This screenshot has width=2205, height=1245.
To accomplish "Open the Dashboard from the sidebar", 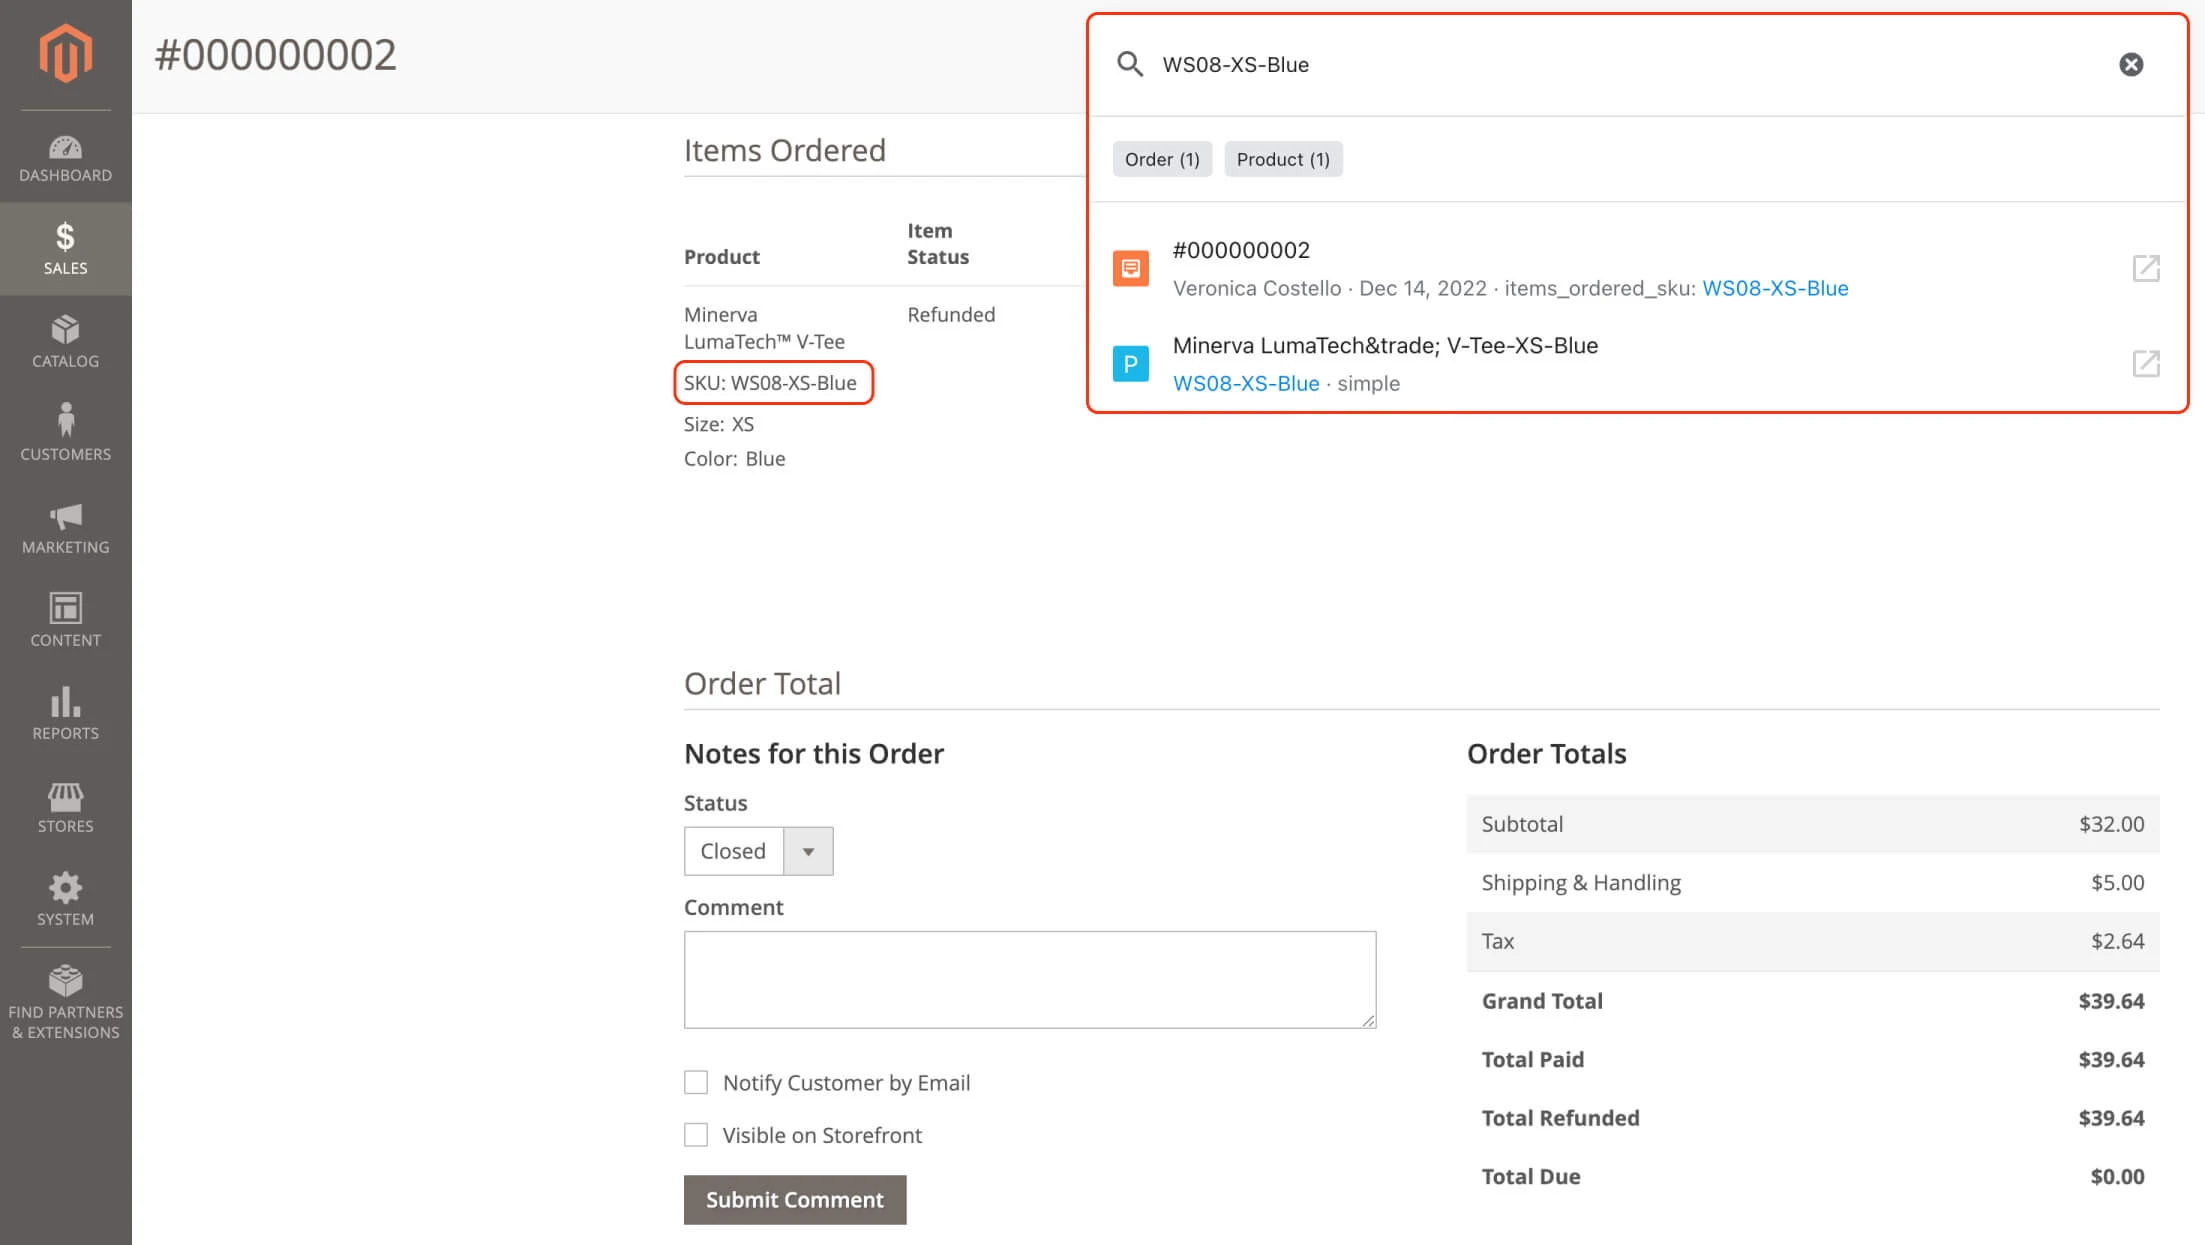I will point(65,155).
